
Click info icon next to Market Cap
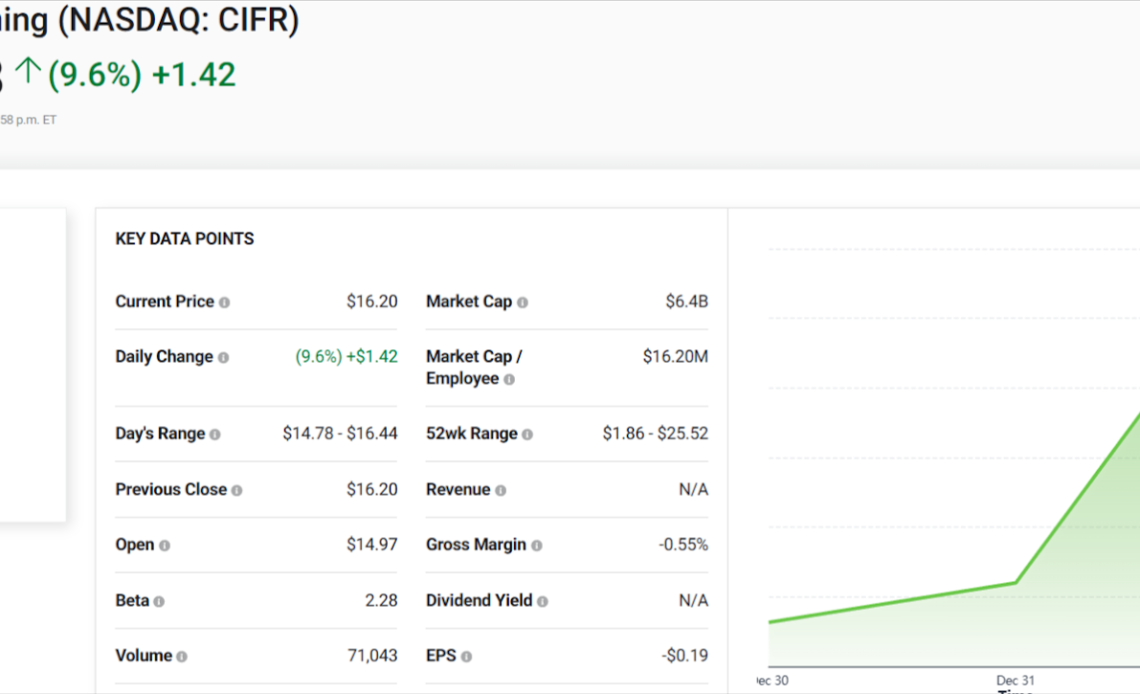pyautogui.click(x=522, y=302)
